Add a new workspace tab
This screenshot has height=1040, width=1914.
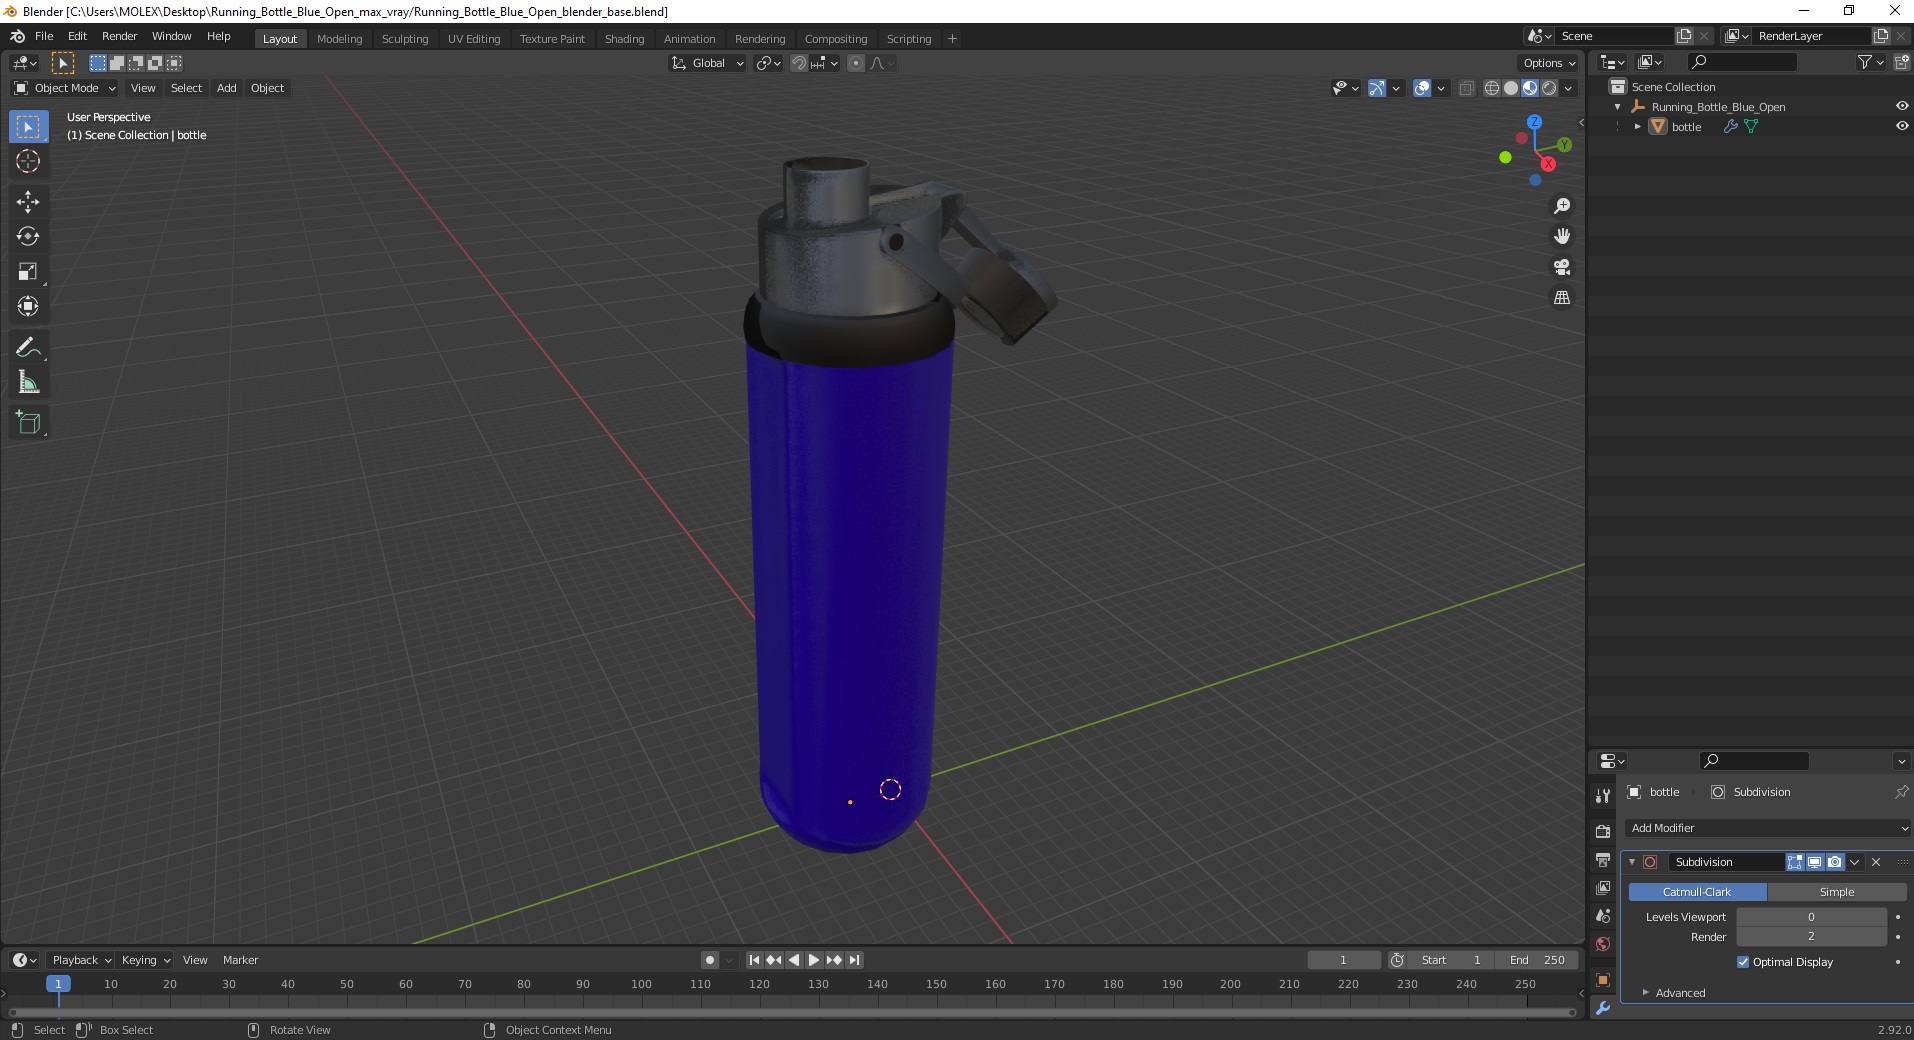952,38
